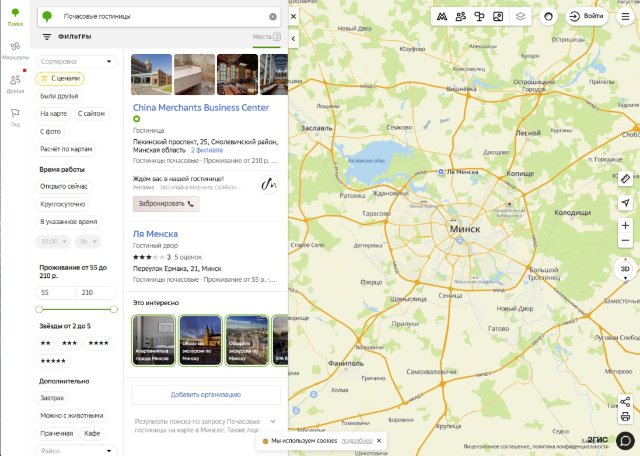Share the map via share icon
Viewport: 640px width, 456px height.
click(x=625, y=402)
